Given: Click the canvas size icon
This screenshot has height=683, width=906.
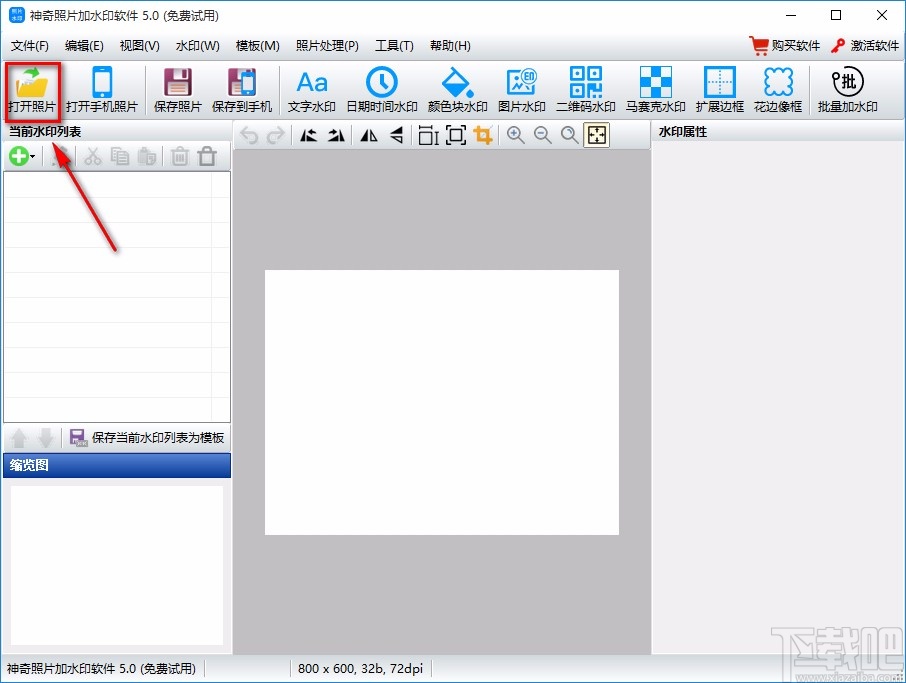Looking at the screenshot, I should tap(456, 135).
